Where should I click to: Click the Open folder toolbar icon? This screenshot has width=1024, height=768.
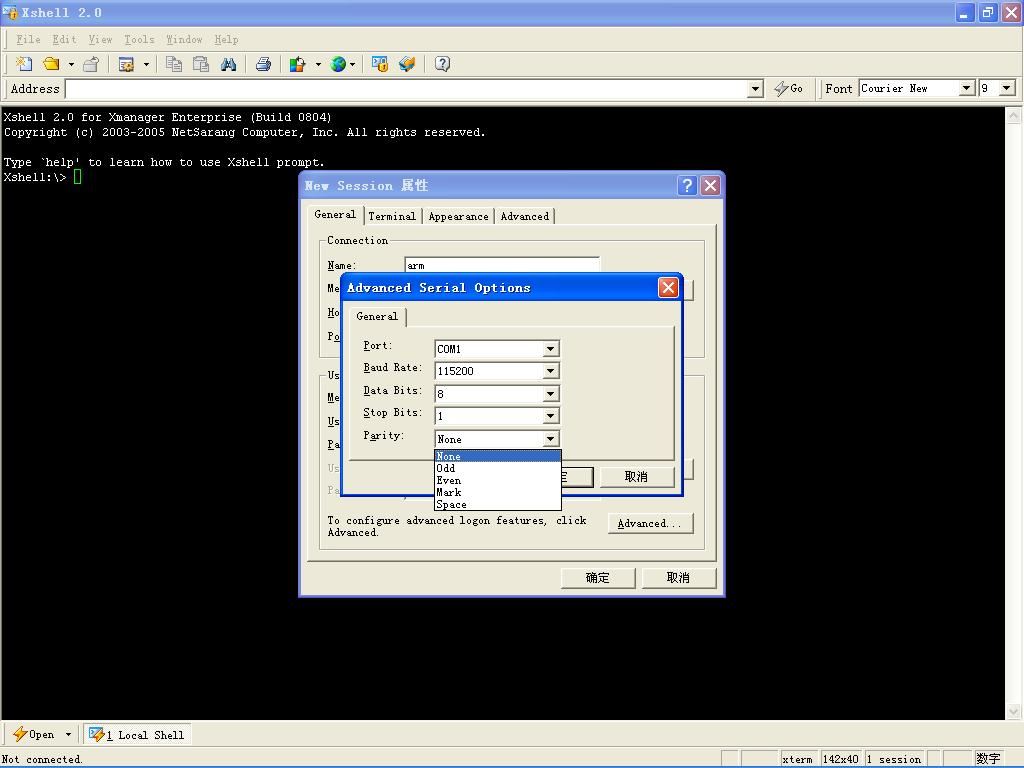pos(51,64)
